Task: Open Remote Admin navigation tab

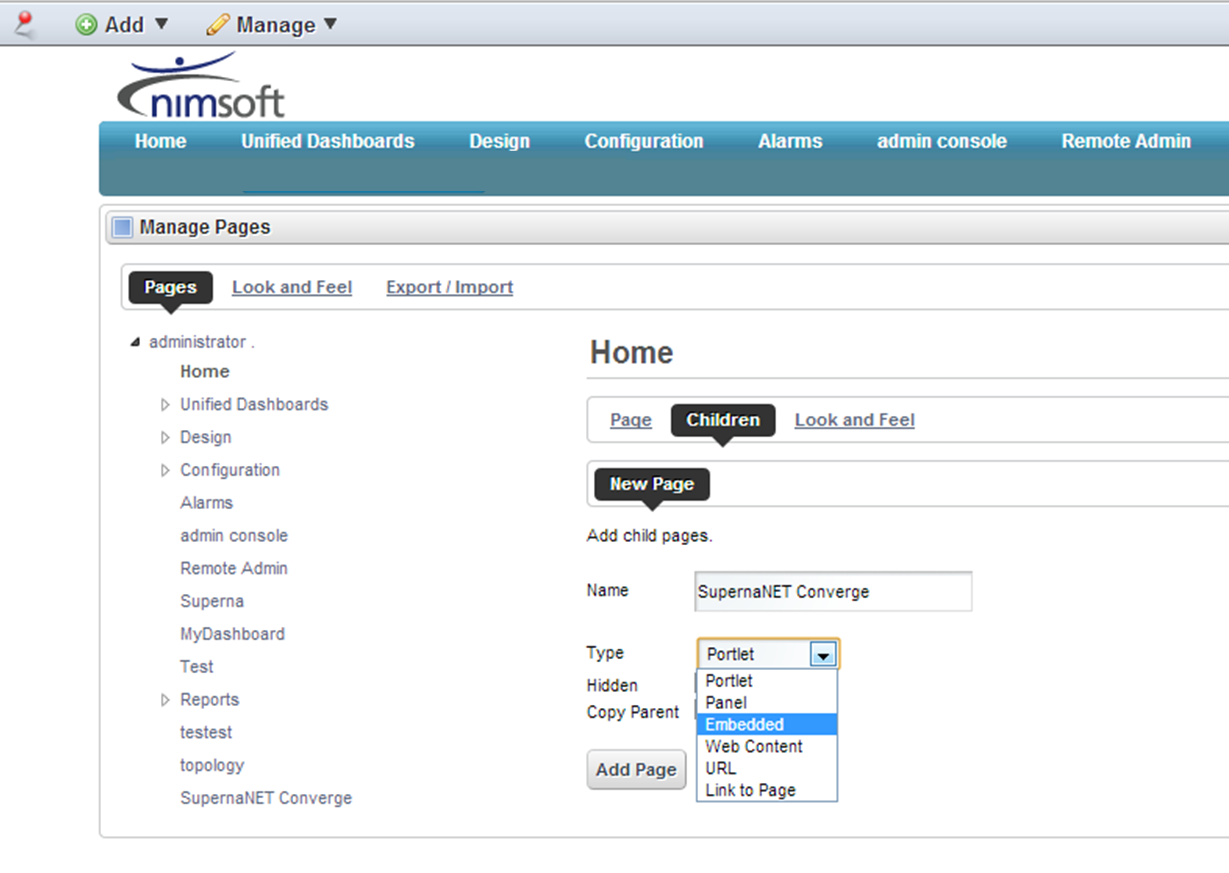Action: (1126, 142)
